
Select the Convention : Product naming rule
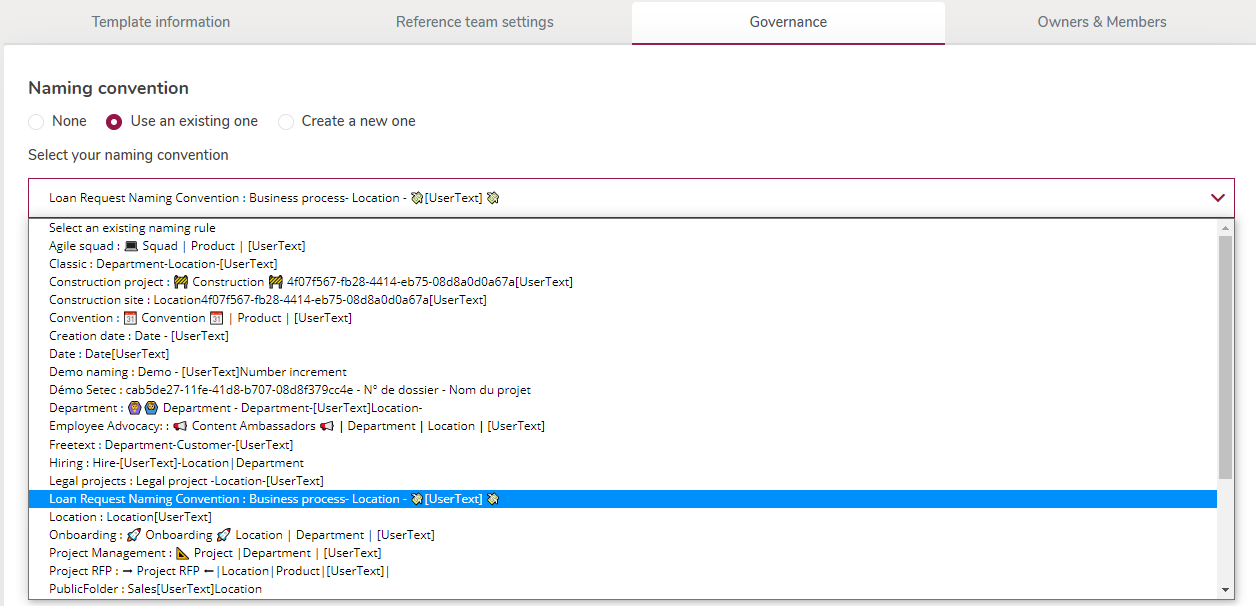(x=623, y=318)
